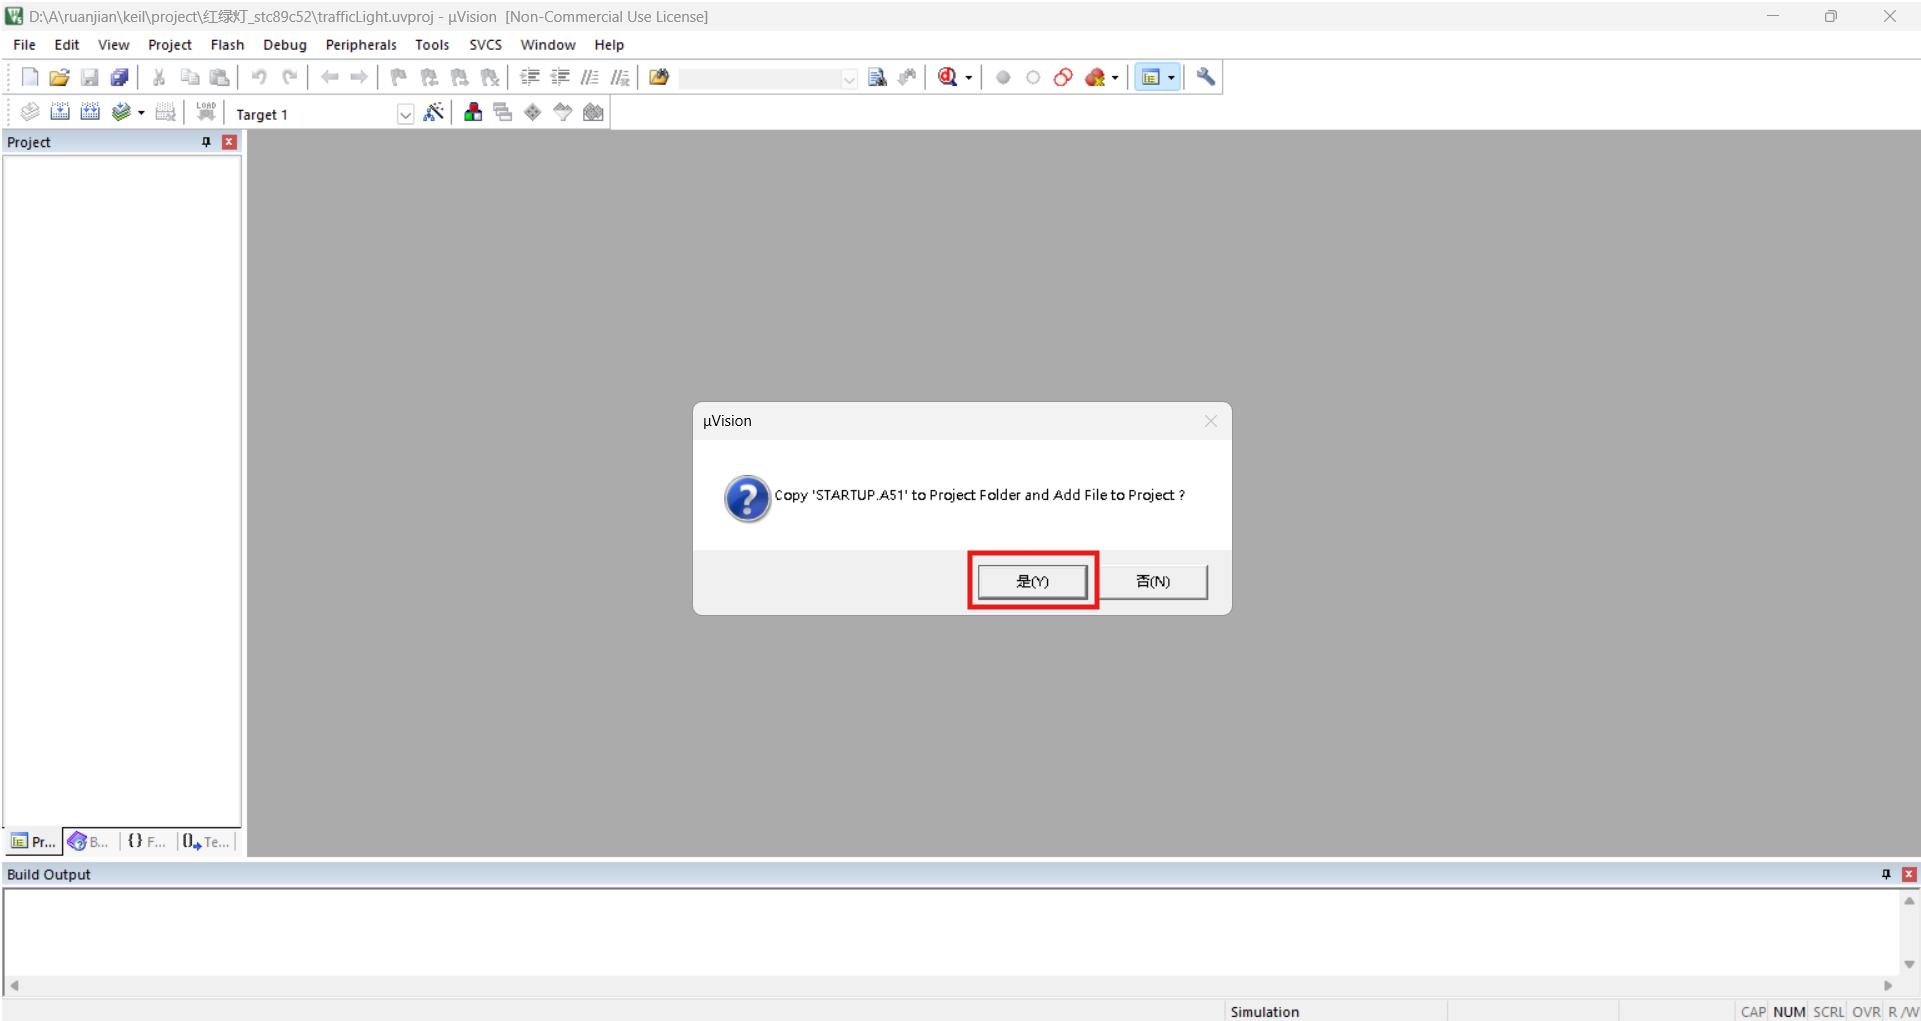Screen dimensions: 1921x1021
Task: Click the LOAD download to flash icon
Action: click(x=206, y=112)
